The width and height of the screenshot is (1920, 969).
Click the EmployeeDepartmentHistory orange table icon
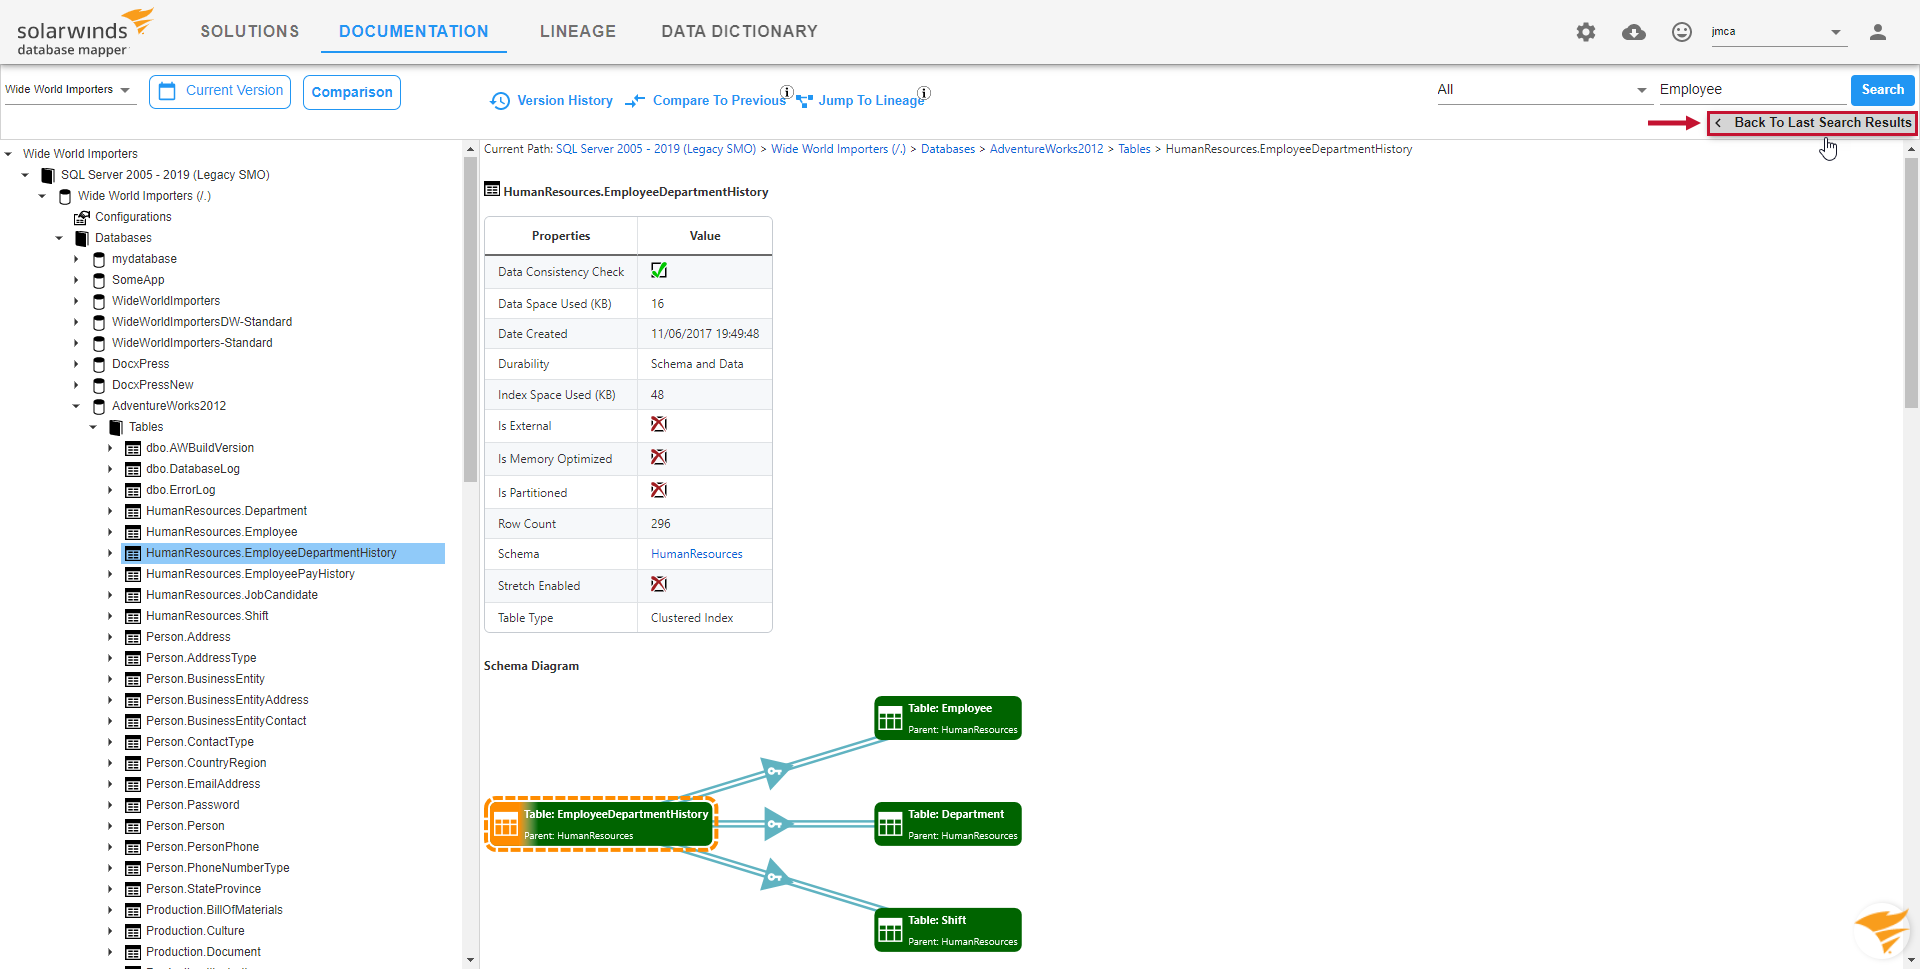(506, 824)
